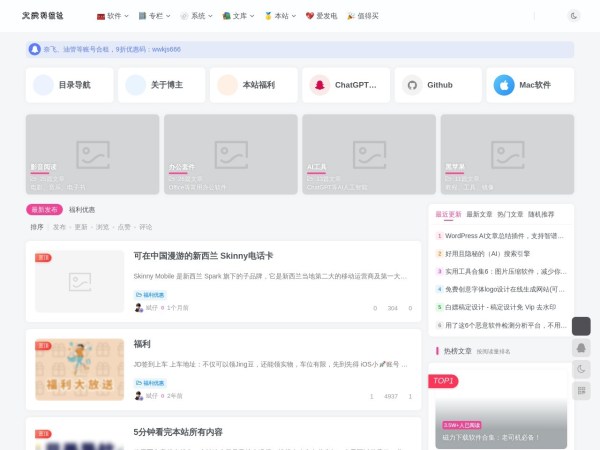Sort posts by 发布
The height and width of the screenshot is (450, 600).
click(x=59, y=227)
